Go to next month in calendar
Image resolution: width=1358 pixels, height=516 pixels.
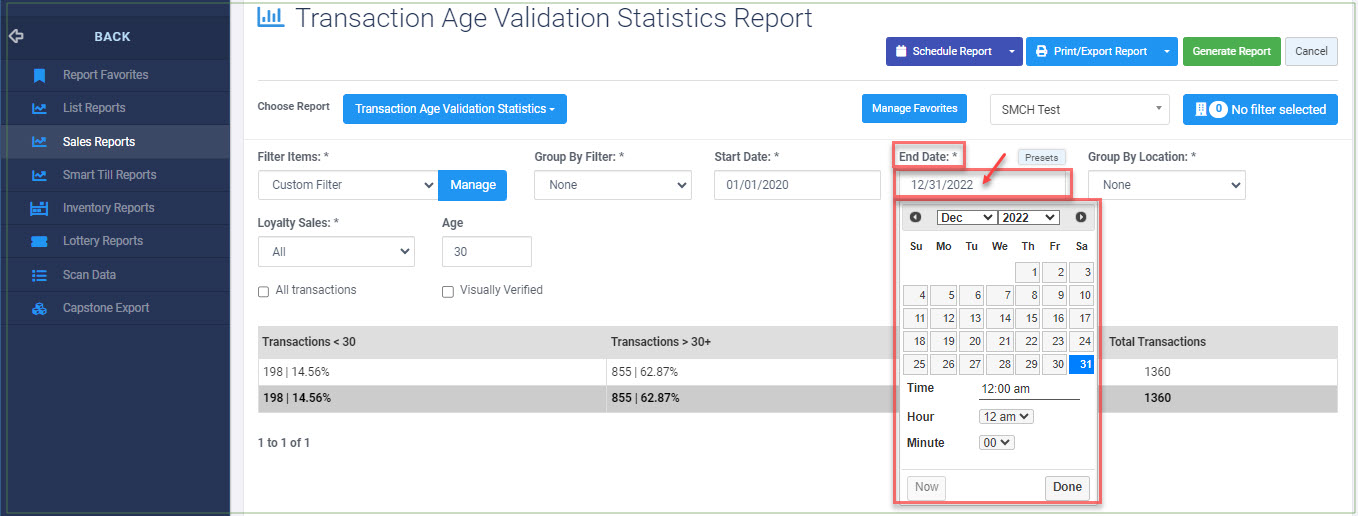(1080, 217)
